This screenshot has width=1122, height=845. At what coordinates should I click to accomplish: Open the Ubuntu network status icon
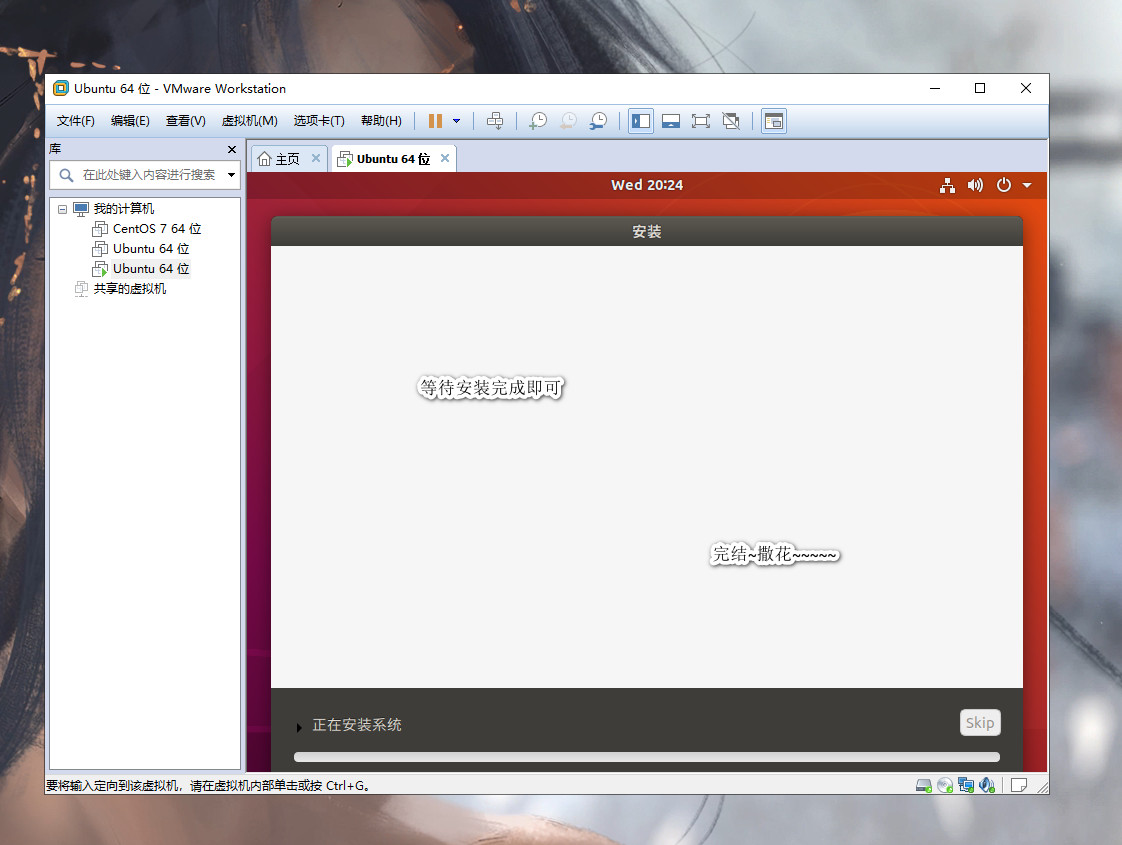(947, 185)
